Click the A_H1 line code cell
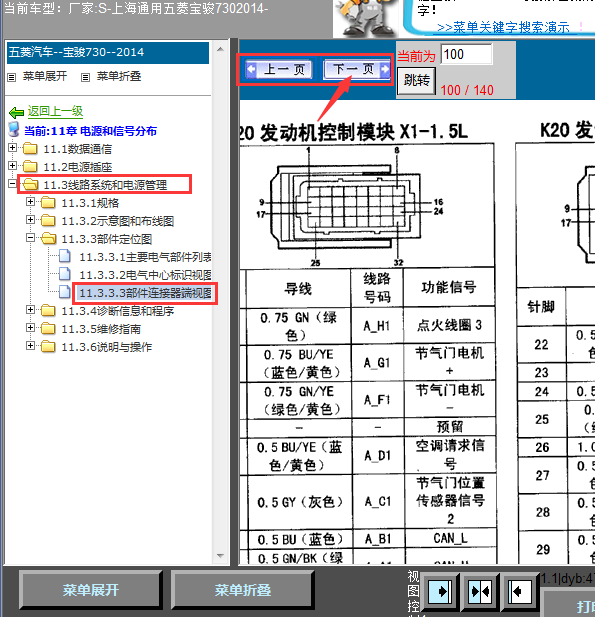The height and width of the screenshot is (617, 595). point(377,326)
